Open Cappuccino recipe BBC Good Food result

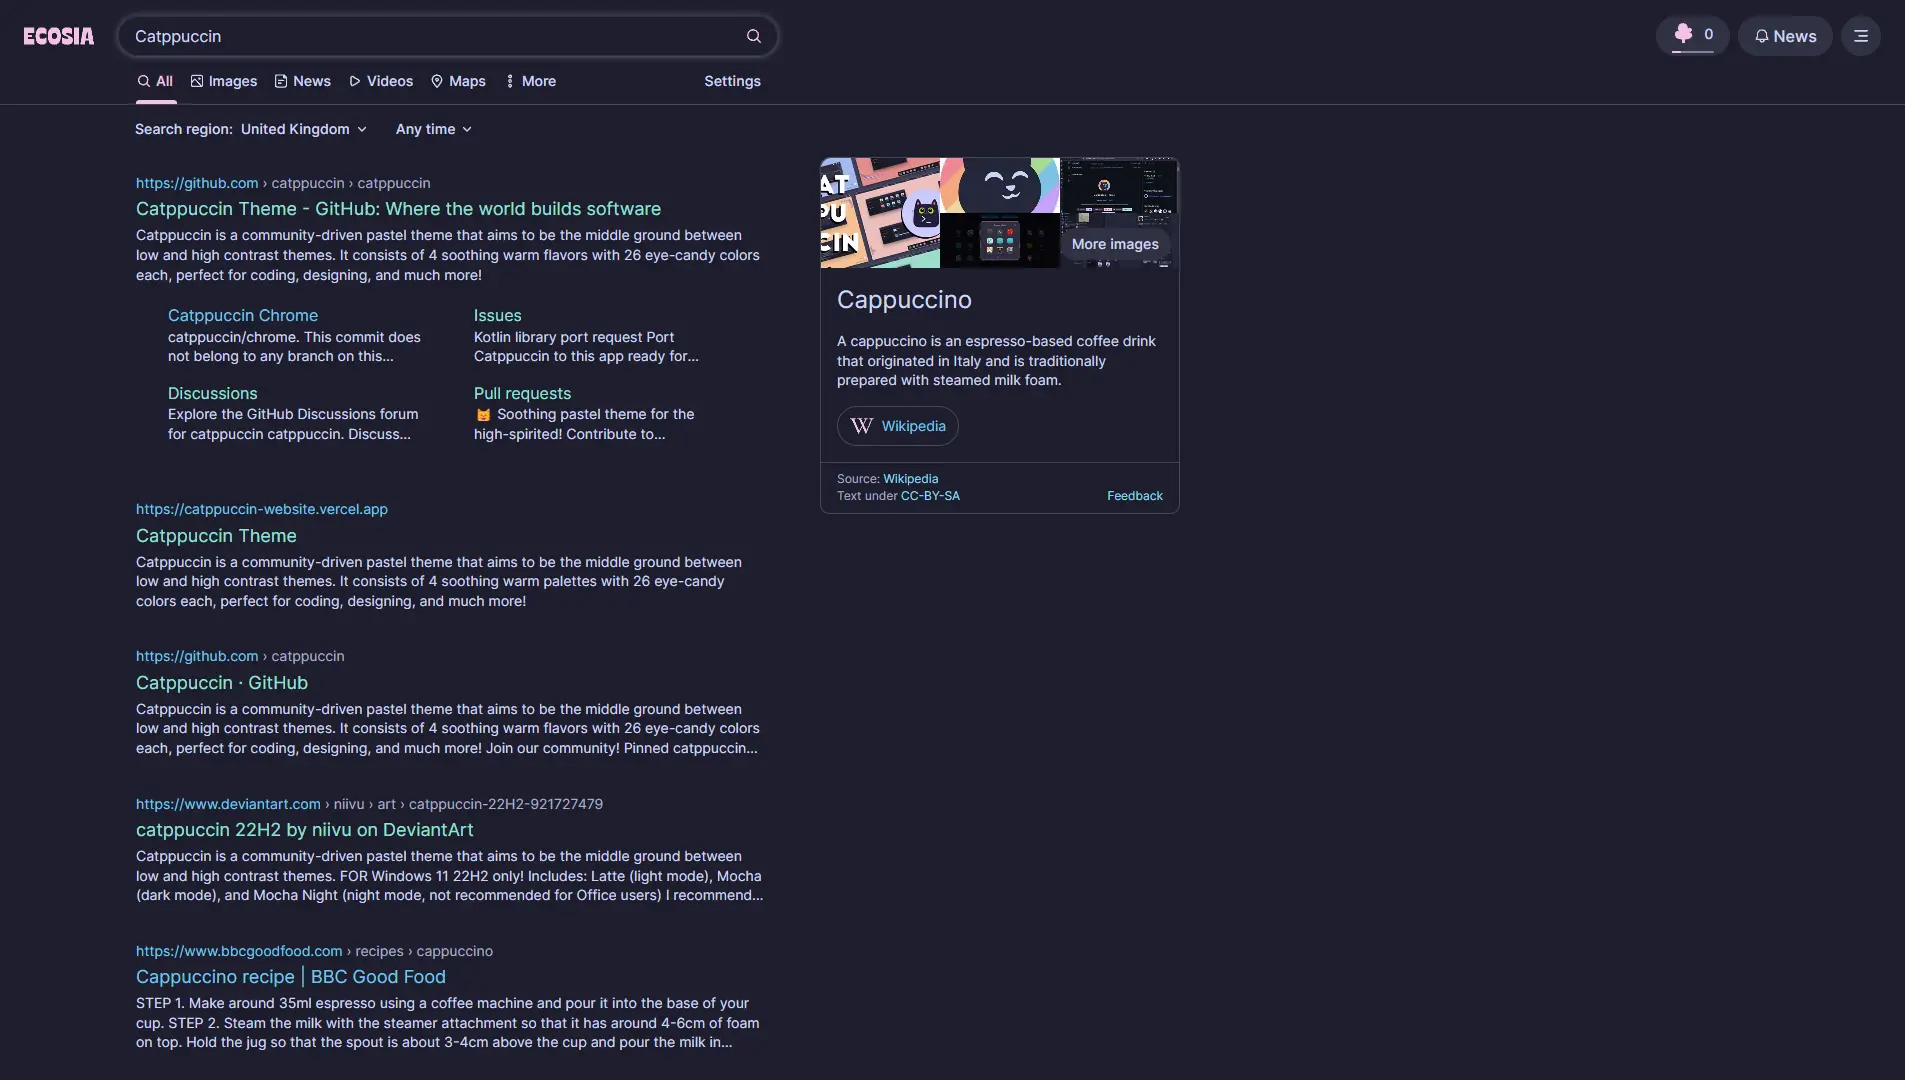point(291,977)
